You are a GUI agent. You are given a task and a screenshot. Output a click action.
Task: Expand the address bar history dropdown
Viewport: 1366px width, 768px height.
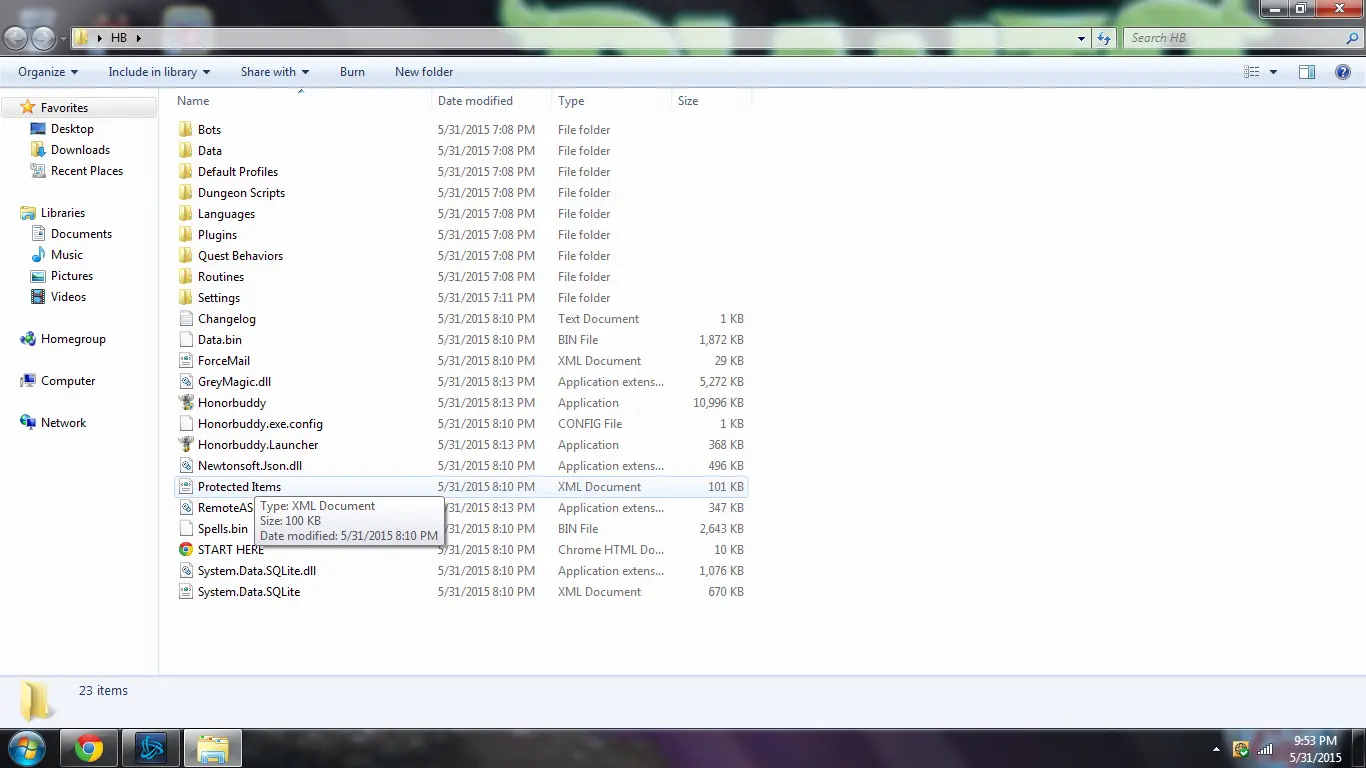click(x=1082, y=38)
